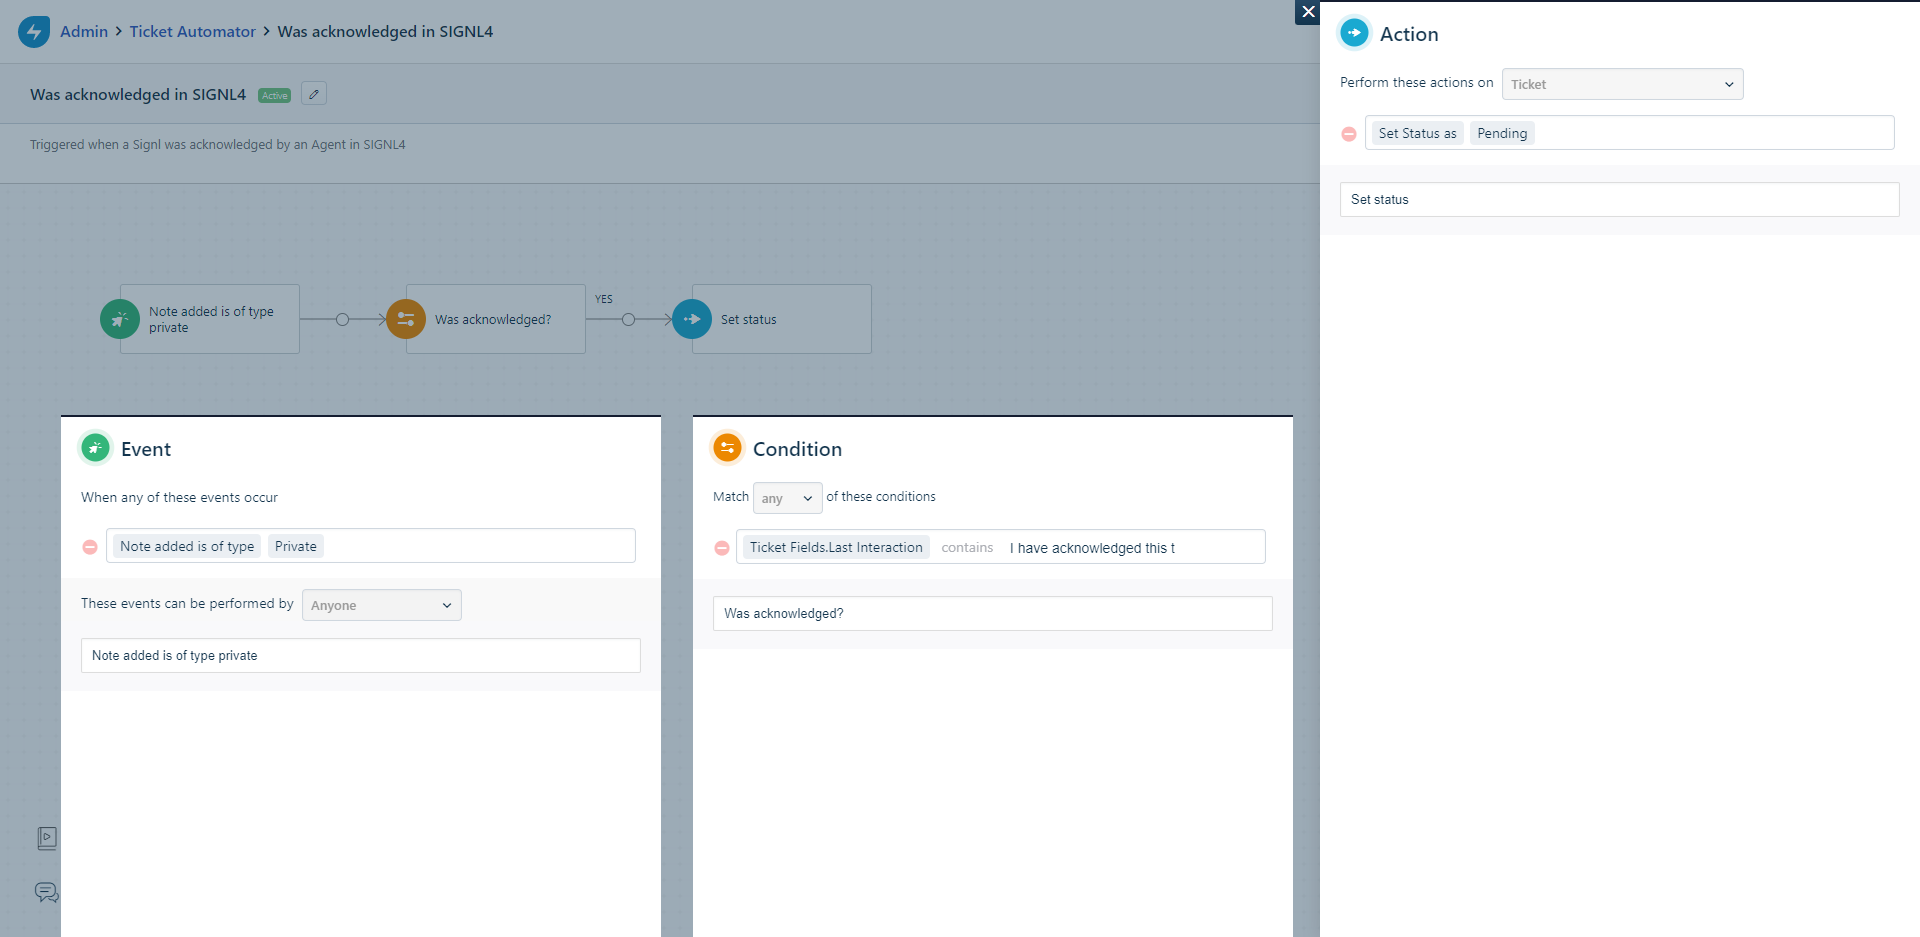Open the Perform these actions on Ticket dropdown
1920x937 pixels.
click(1622, 84)
